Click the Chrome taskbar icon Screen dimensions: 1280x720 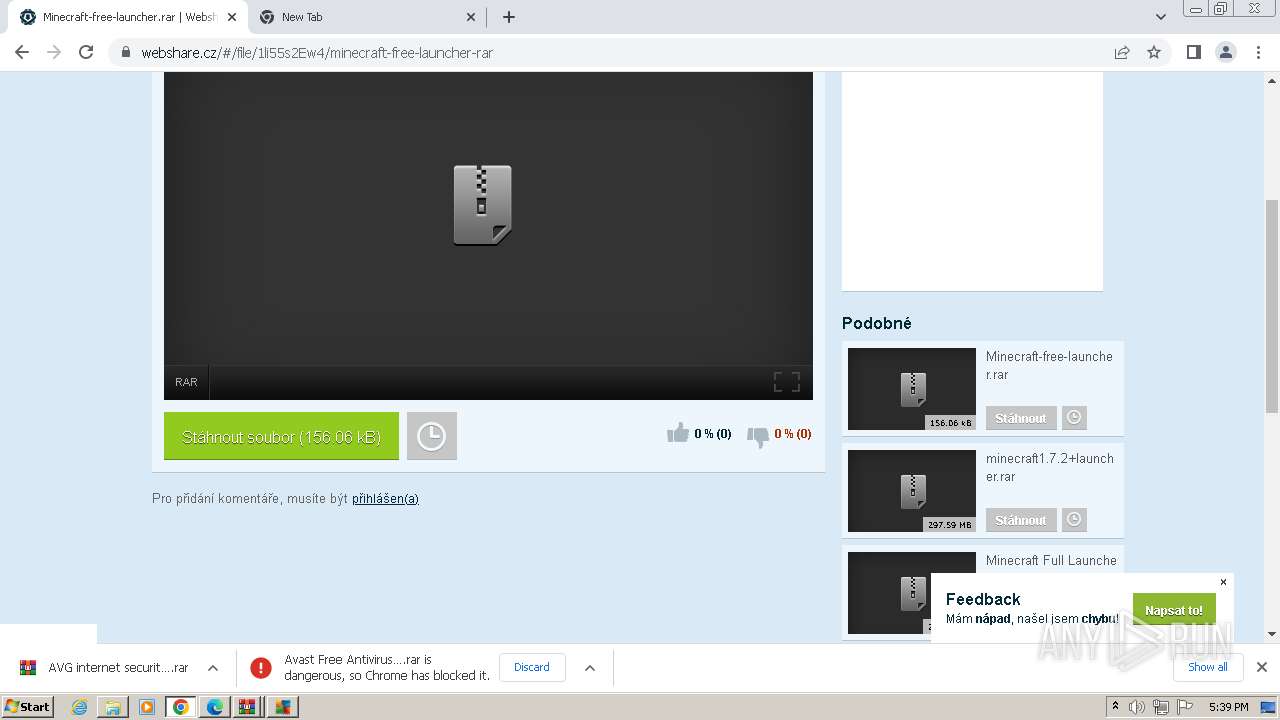point(181,707)
